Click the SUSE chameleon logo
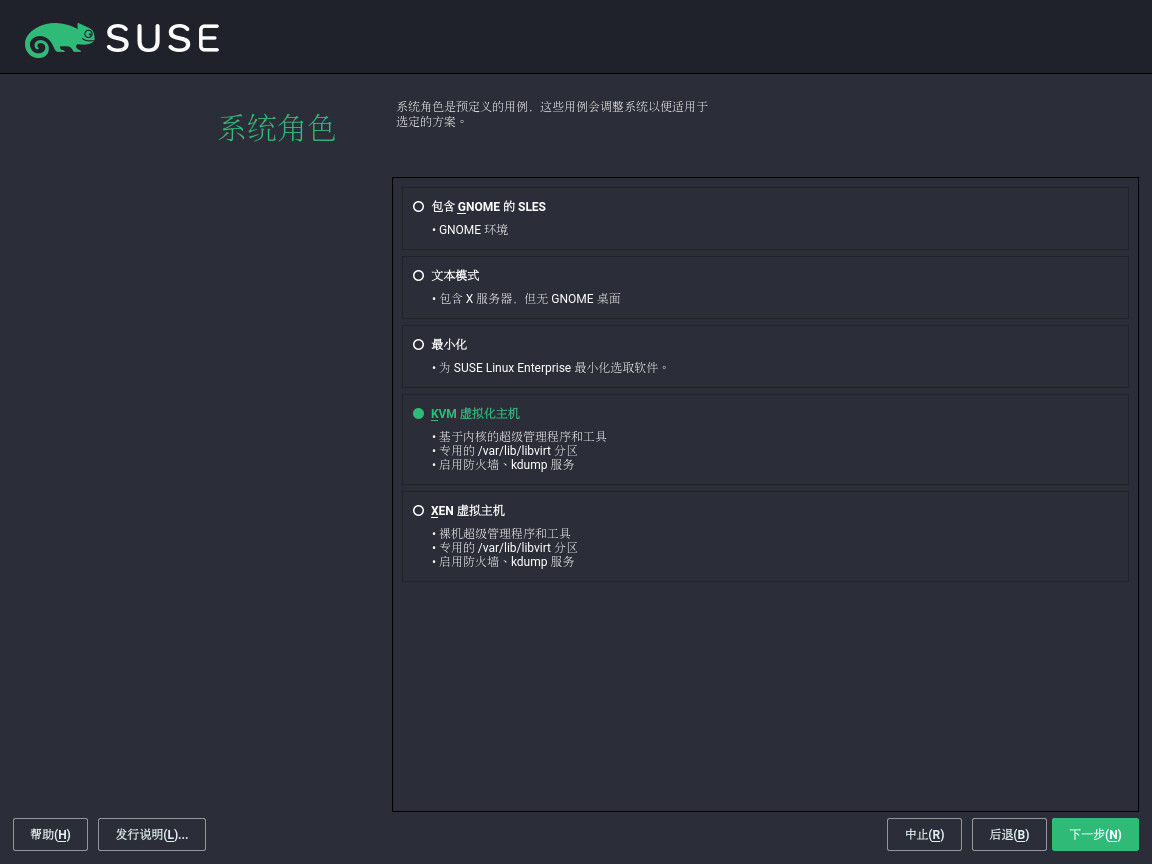 point(60,39)
